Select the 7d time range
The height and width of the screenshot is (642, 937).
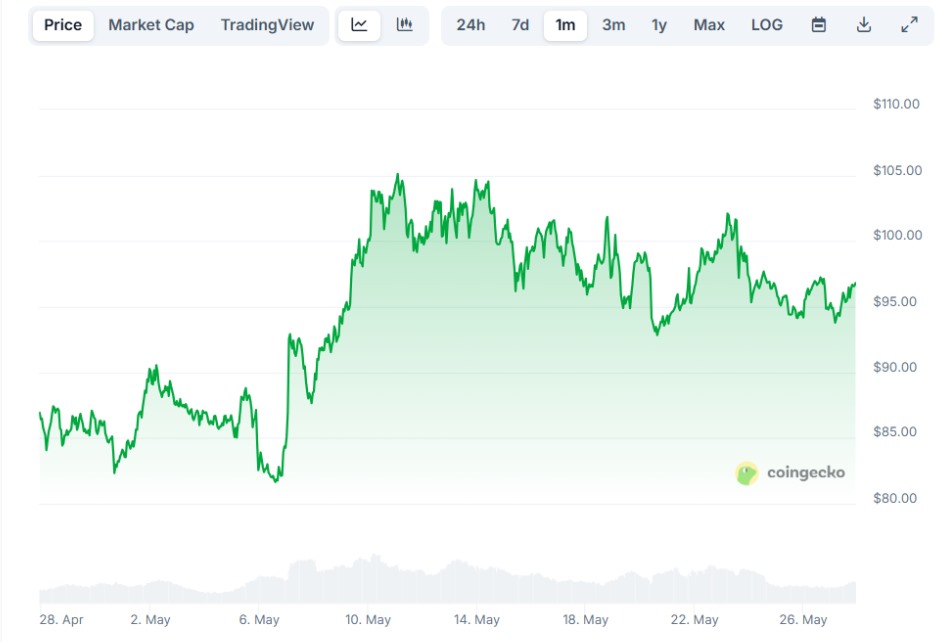[520, 25]
